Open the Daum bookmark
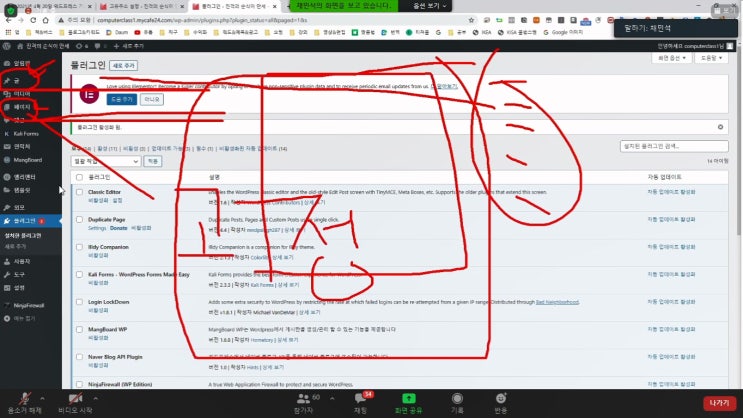The width and height of the screenshot is (743, 418). pyautogui.click(x=117, y=32)
